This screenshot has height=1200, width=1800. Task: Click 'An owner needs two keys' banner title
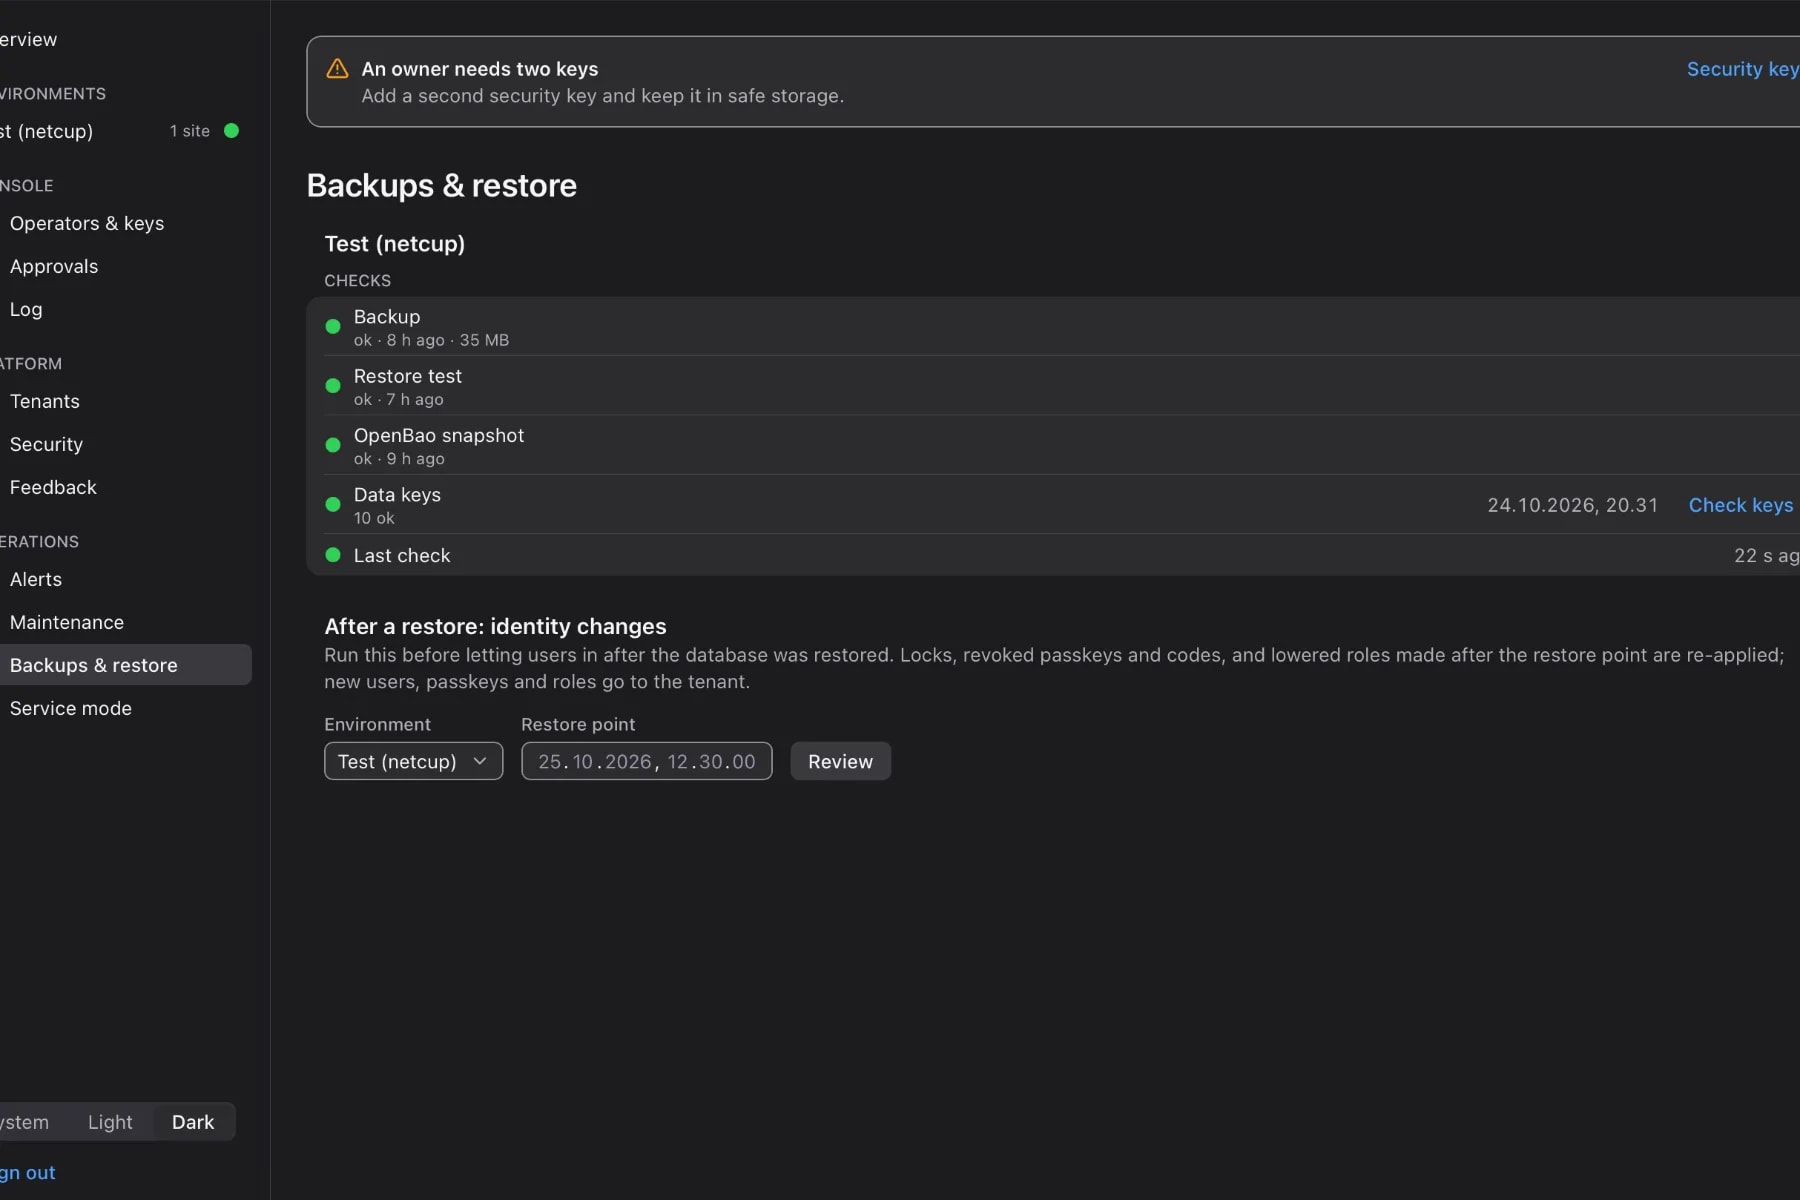click(480, 69)
